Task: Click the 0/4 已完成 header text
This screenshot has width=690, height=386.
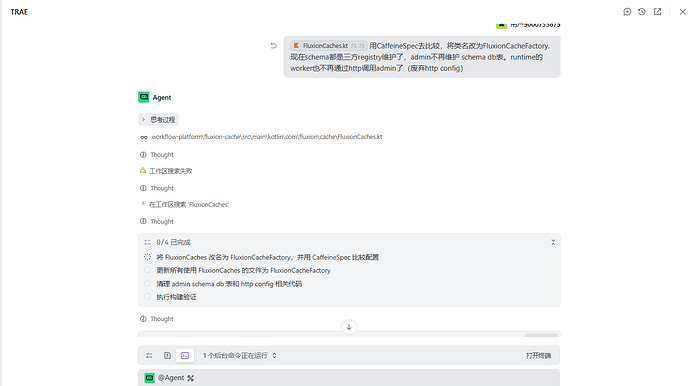Action: (173, 243)
